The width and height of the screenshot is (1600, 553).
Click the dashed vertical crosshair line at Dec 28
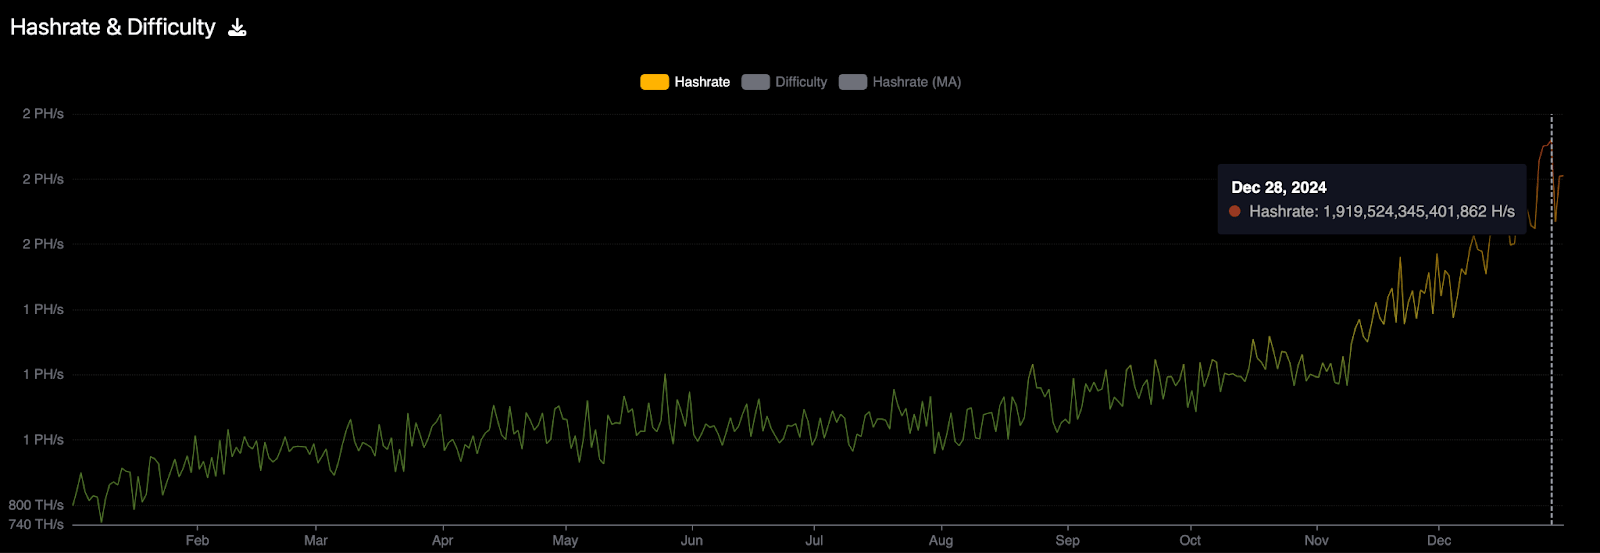pyautogui.click(x=1552, y=320)
